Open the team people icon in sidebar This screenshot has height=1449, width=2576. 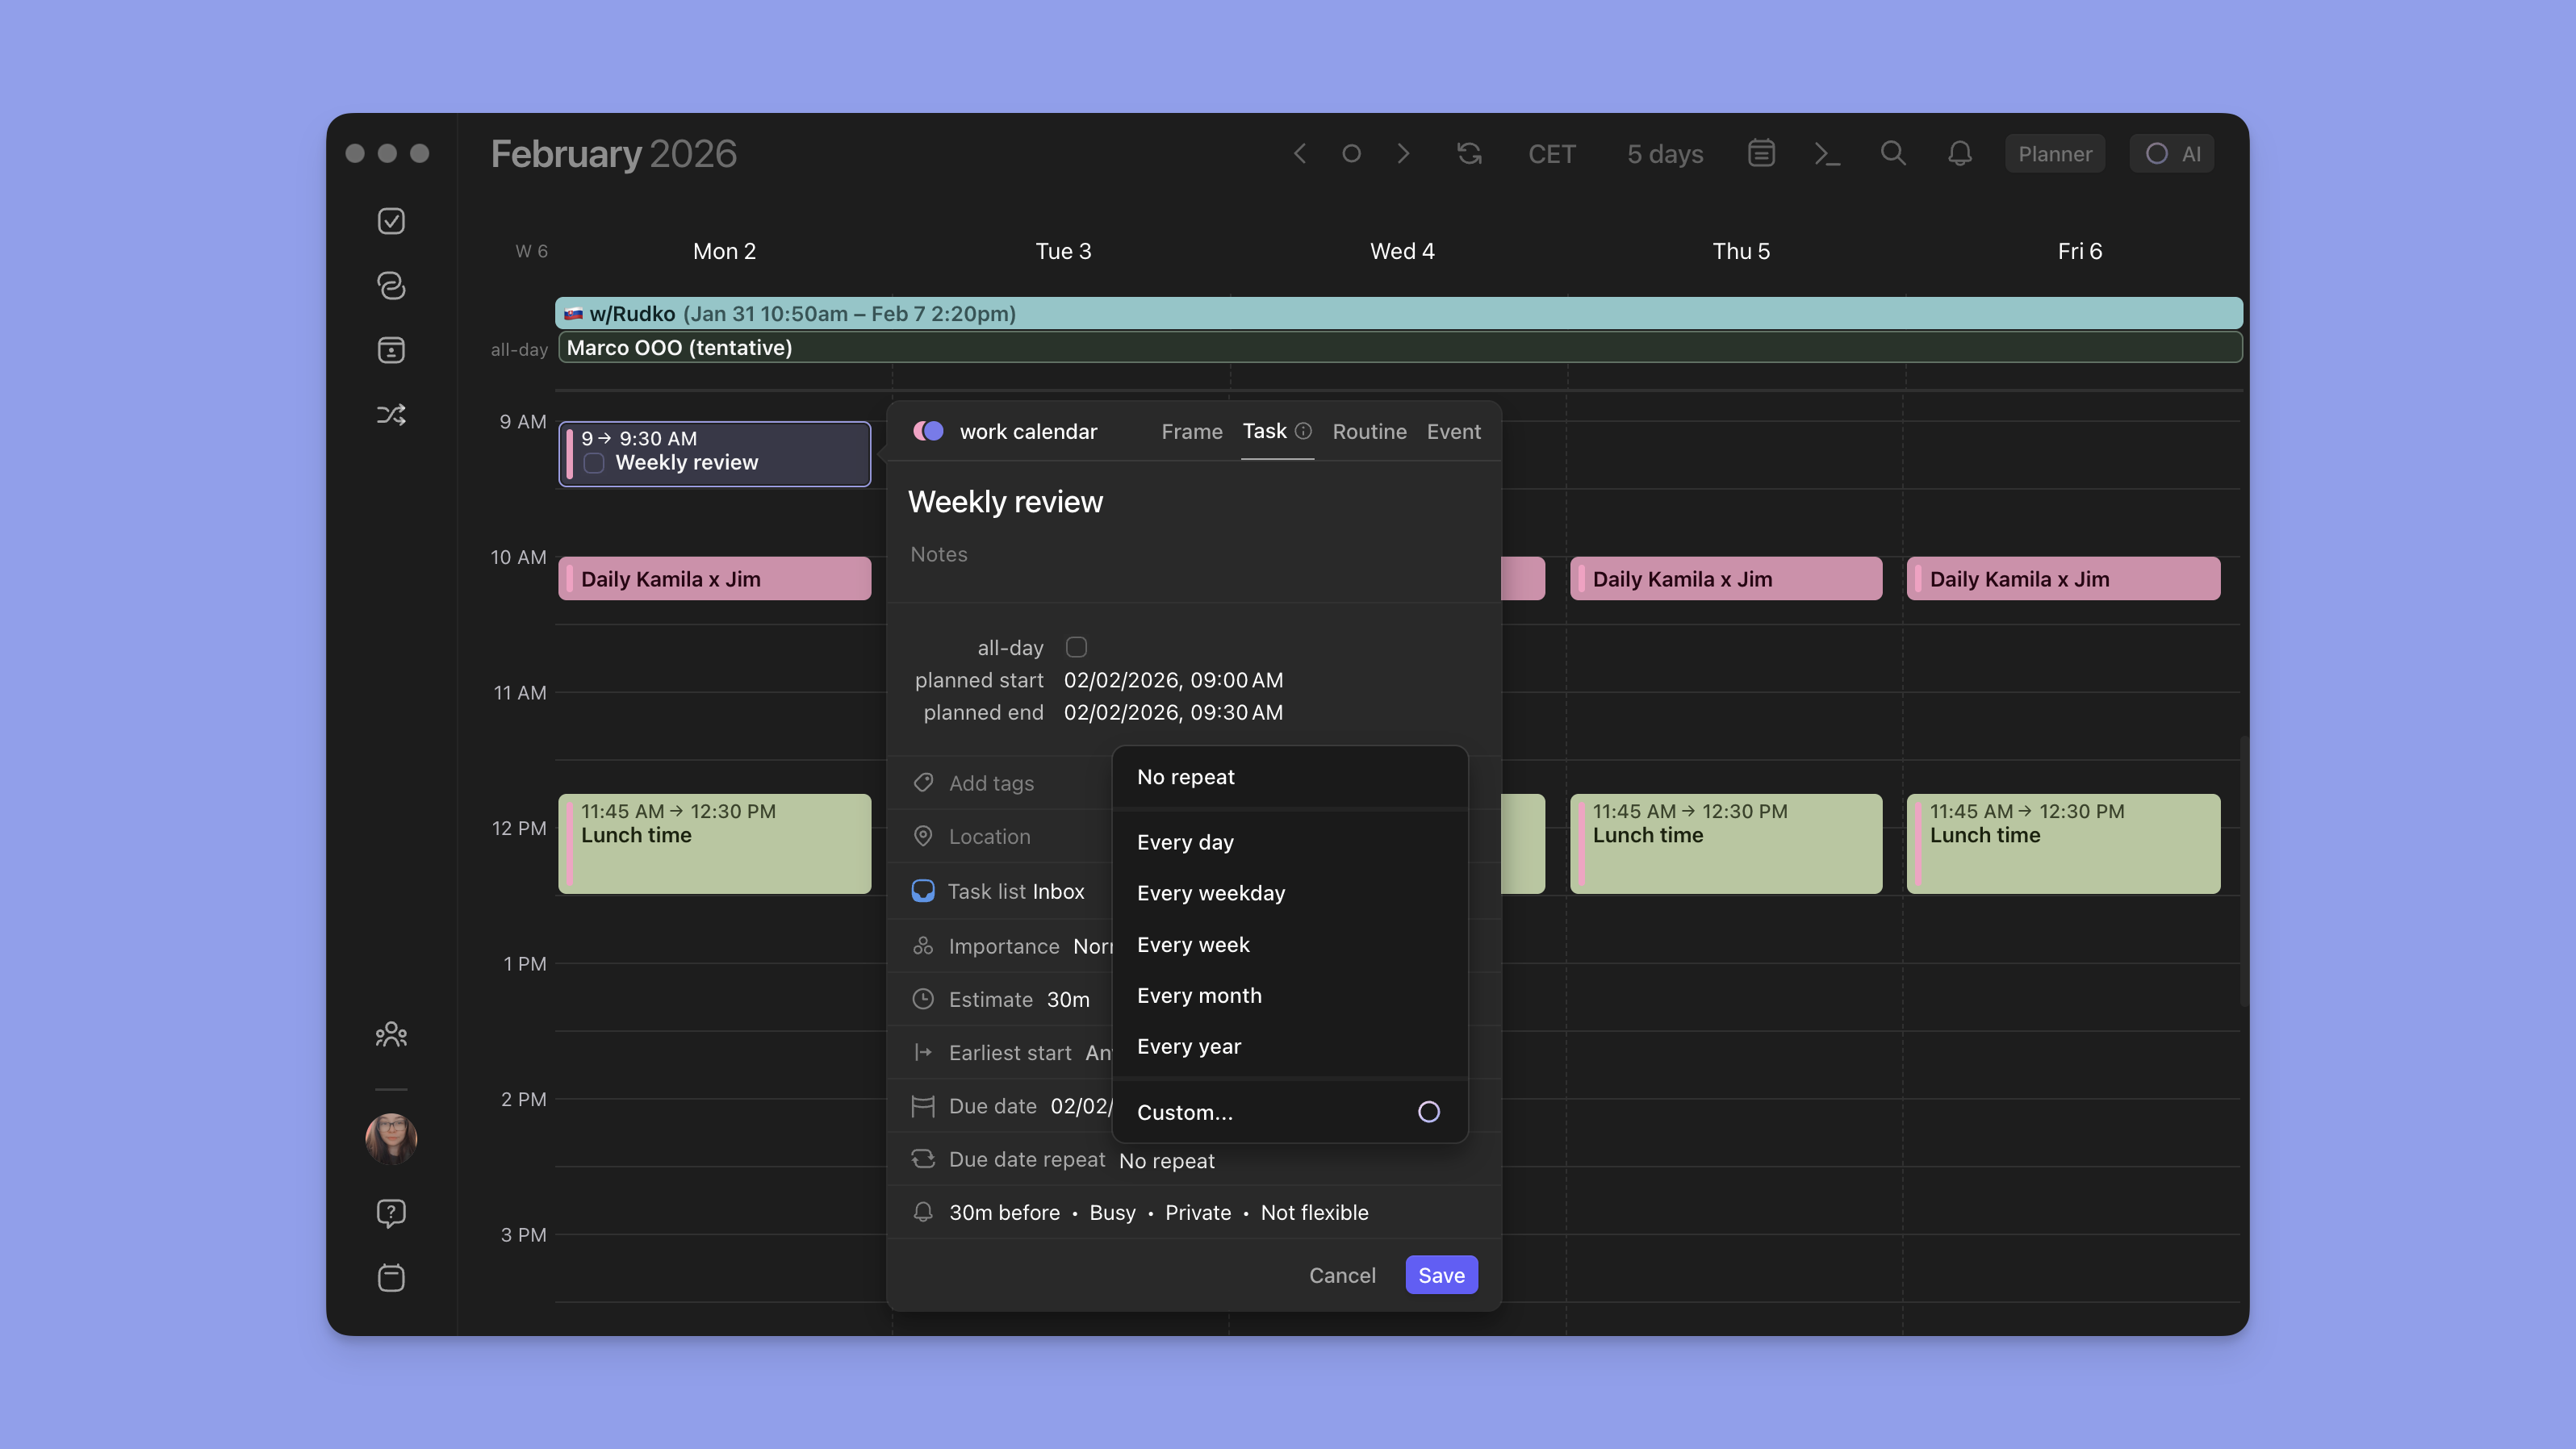click(x=391, y=1034)
